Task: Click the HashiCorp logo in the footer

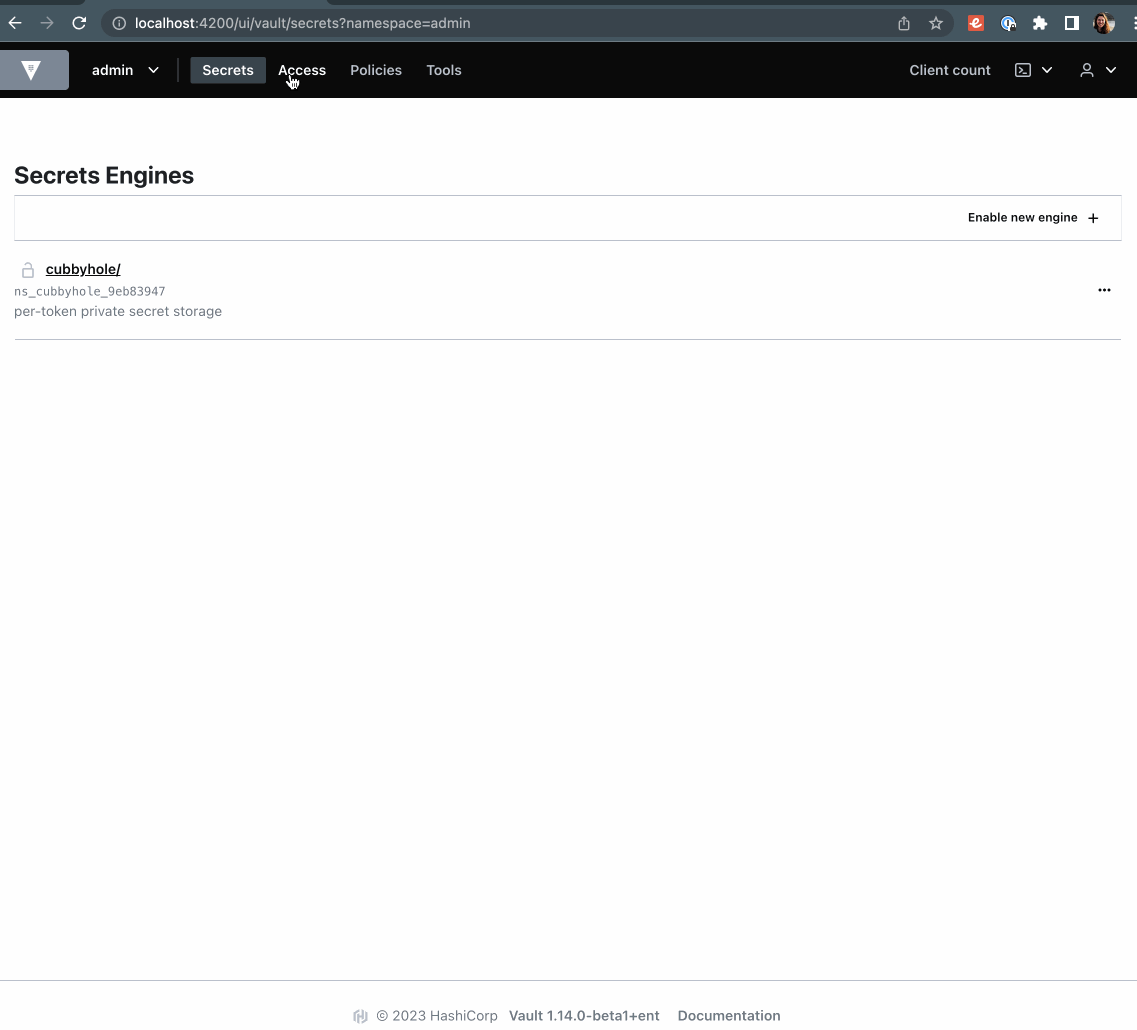Action: coord(360,1015)
